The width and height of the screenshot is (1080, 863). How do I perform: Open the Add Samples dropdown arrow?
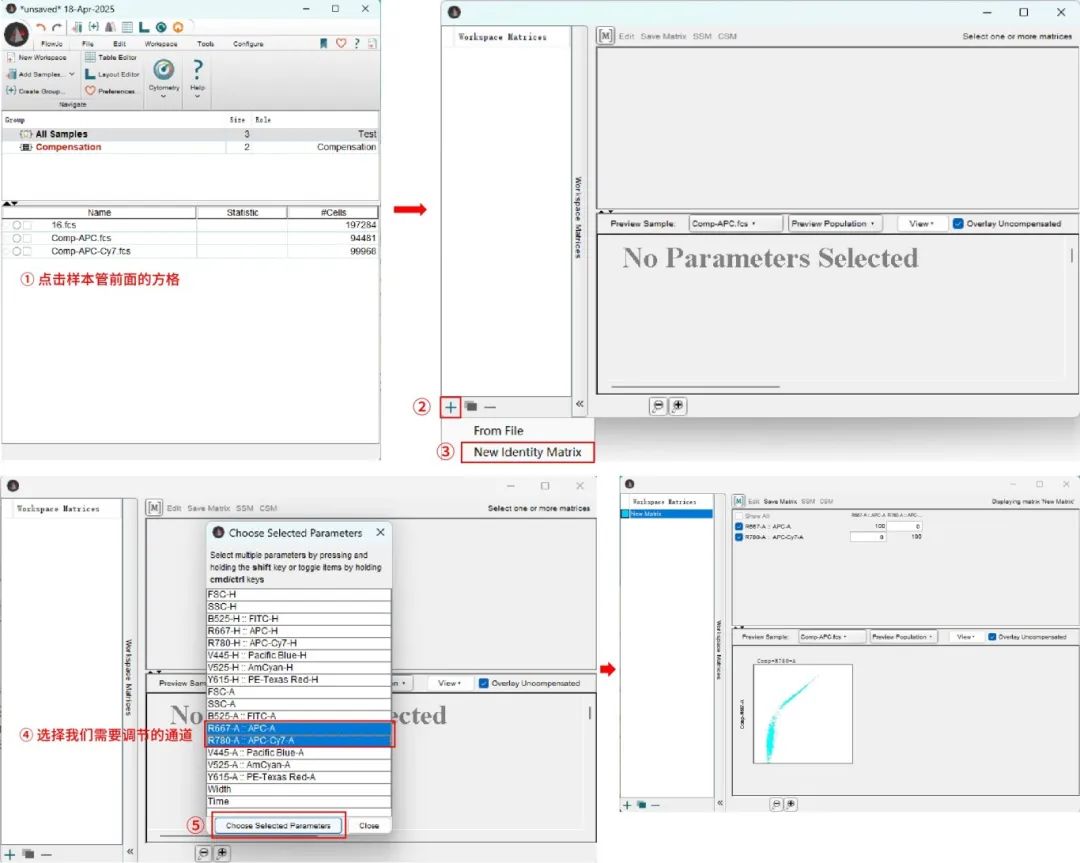[x=72, y=75]
